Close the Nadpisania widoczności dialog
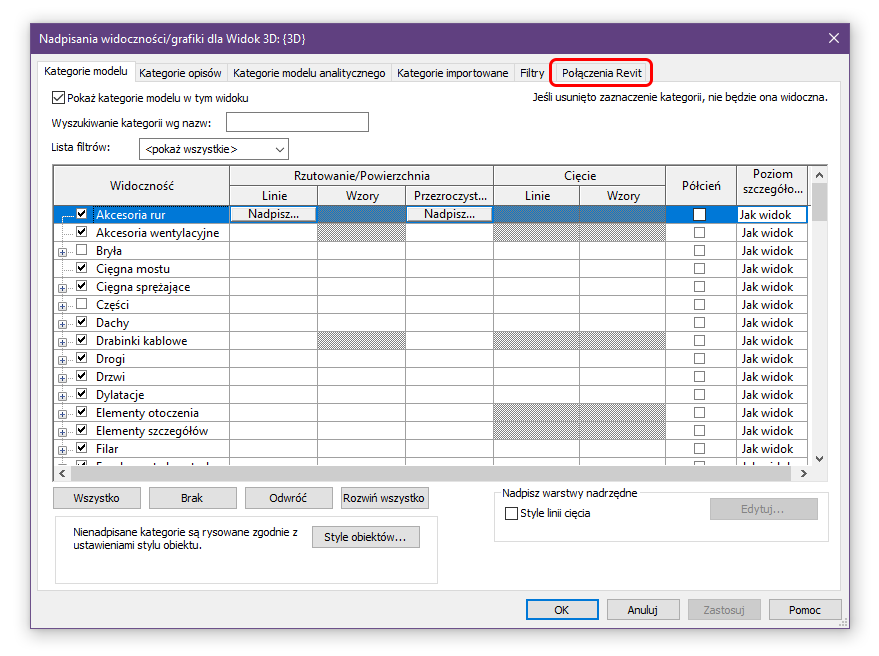 tap(834, 38)
